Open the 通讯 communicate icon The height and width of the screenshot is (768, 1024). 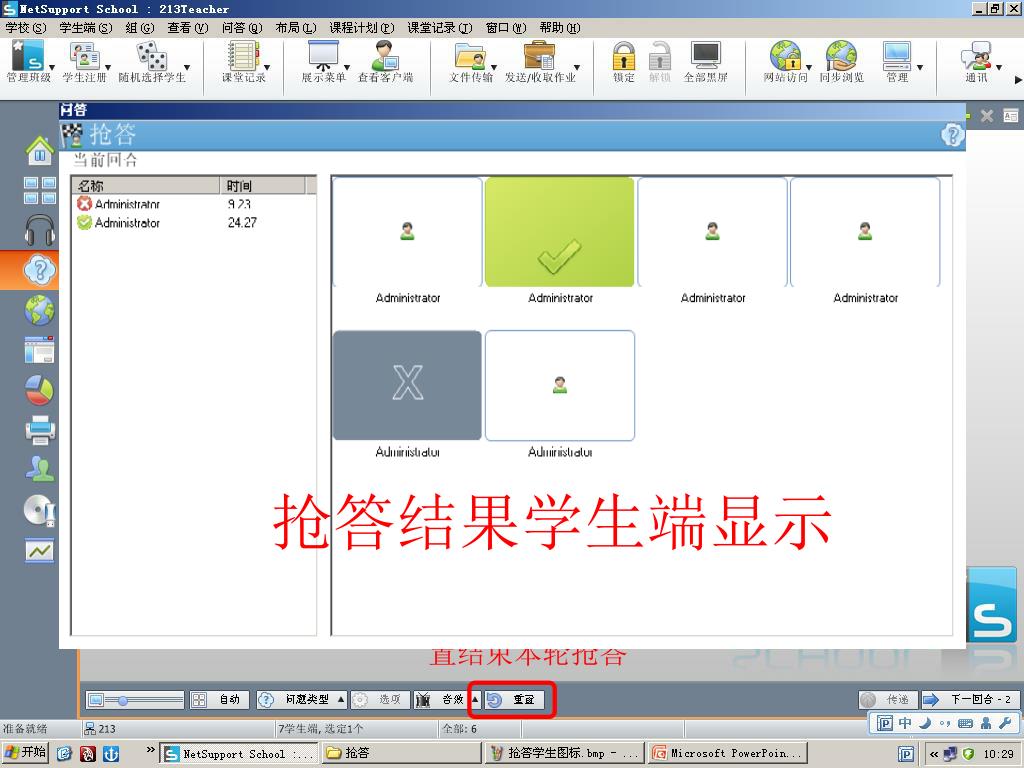point(976,61)
